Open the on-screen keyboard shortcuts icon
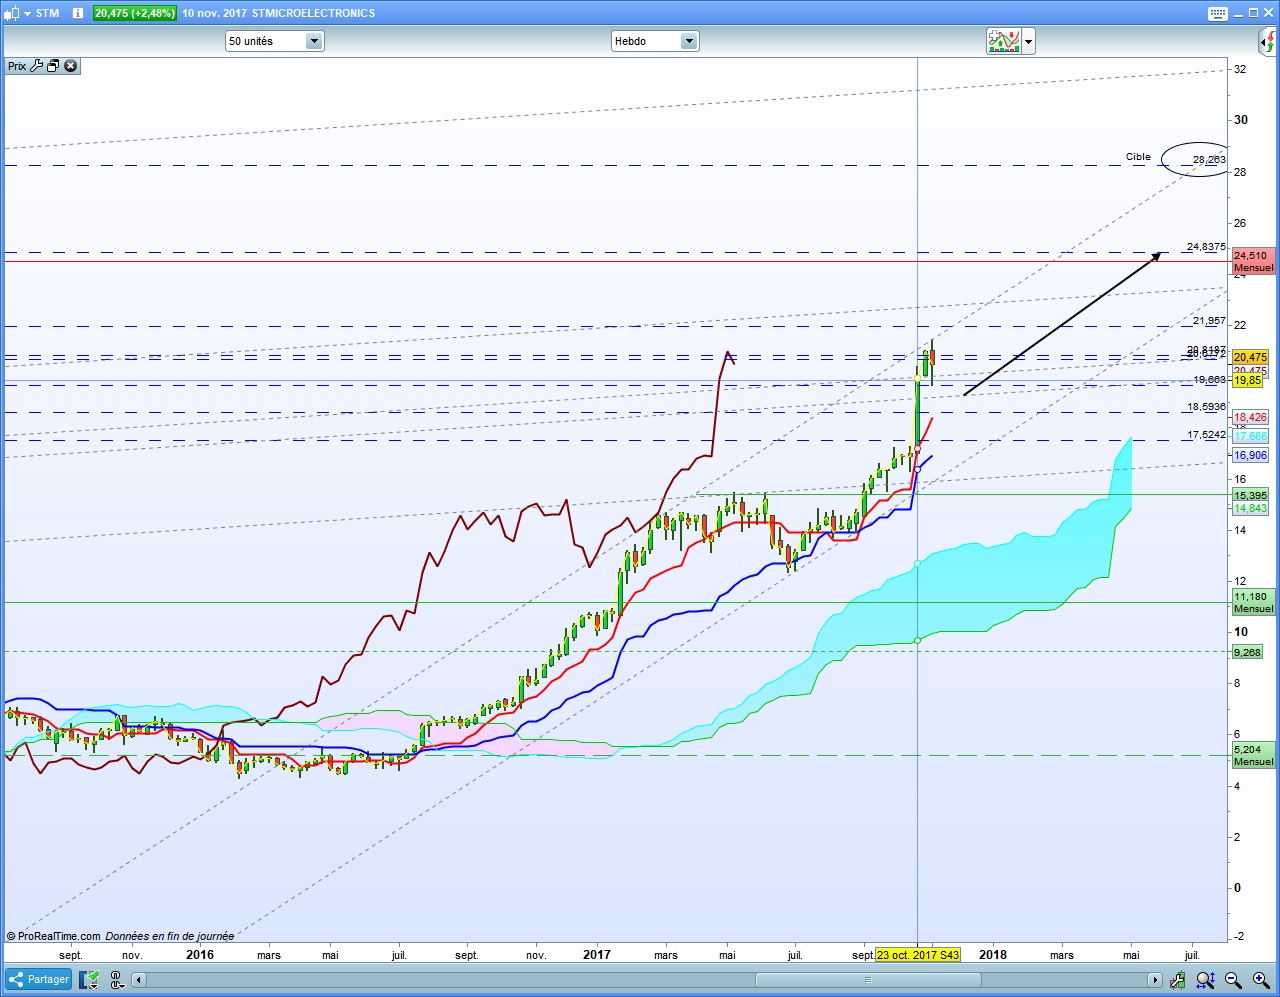The height and width of the screenshot is (997, 1280). 1217,13
